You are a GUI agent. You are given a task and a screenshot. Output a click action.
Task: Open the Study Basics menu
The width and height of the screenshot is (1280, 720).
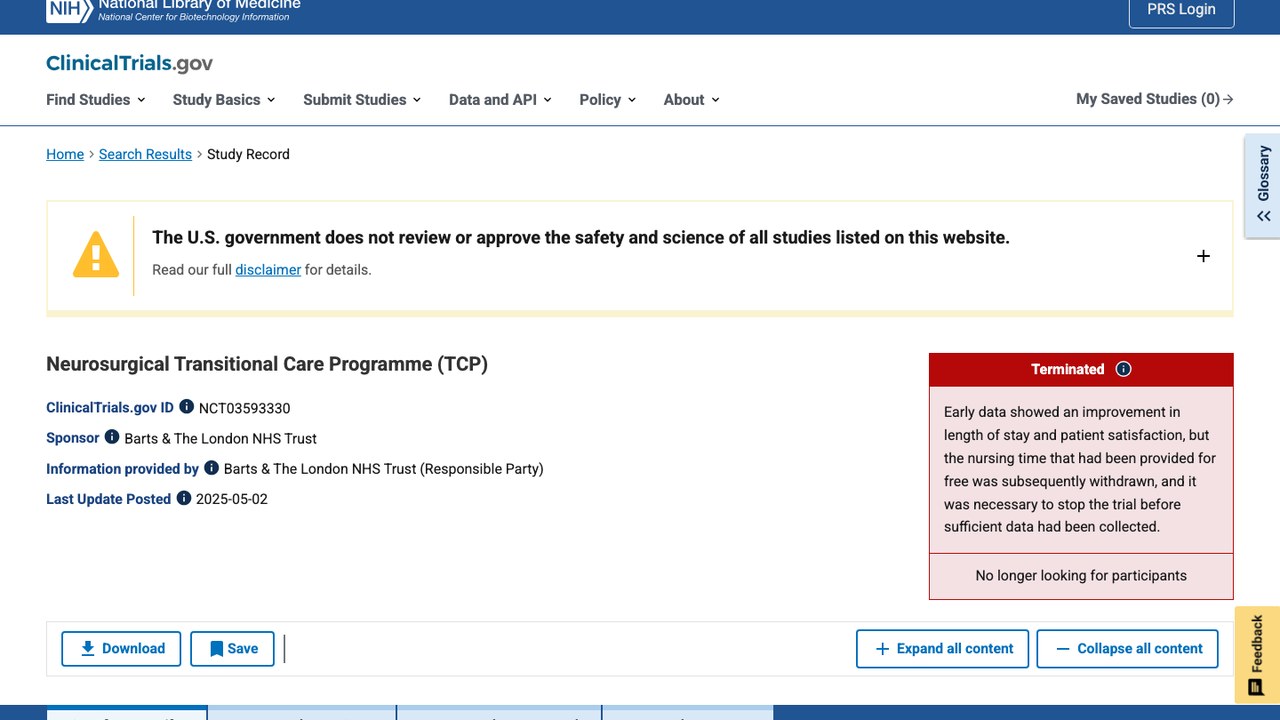(224, 99)
